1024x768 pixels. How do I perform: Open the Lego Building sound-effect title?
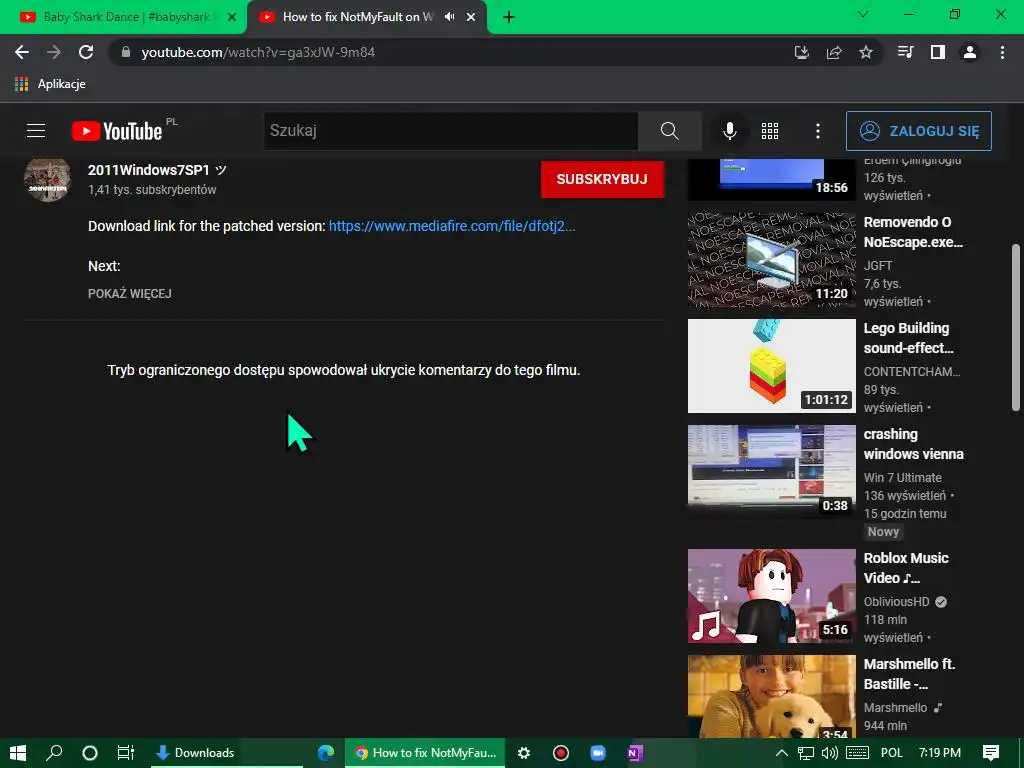tap(908, 338)
